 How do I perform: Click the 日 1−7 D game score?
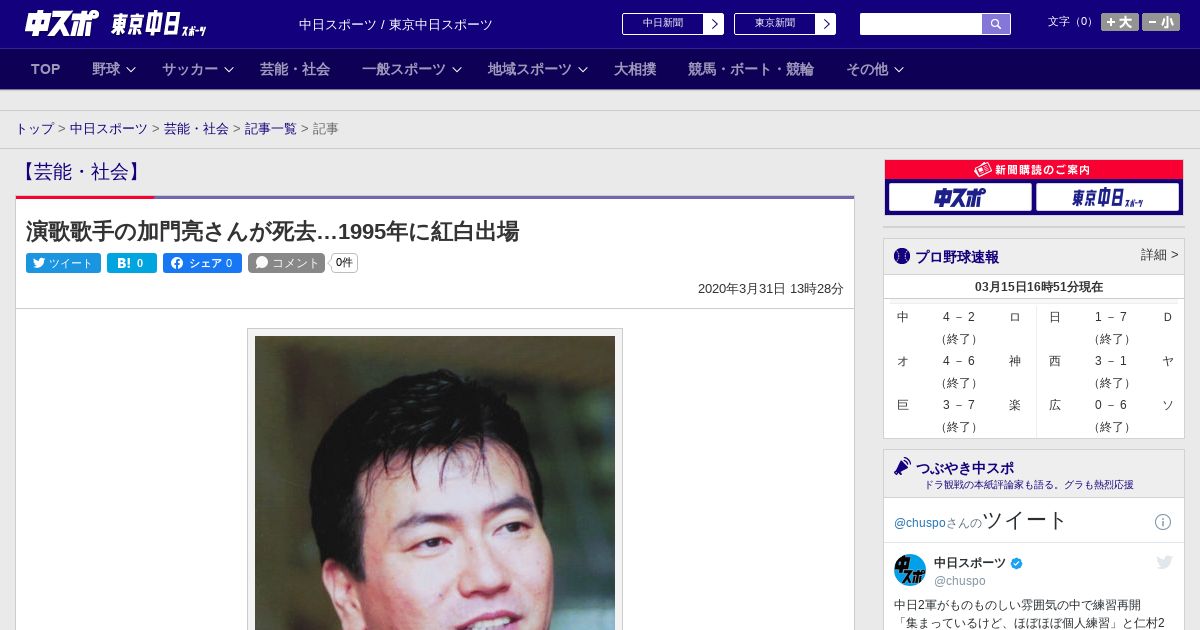click(x=1110, y=317)
